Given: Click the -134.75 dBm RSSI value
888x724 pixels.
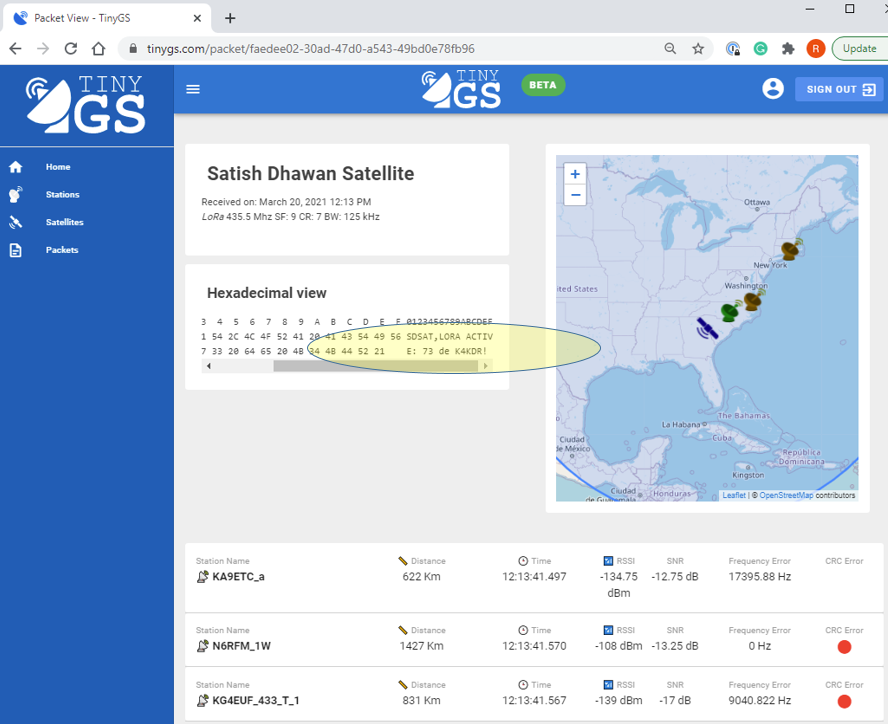Looking at the screenshot, I should (x=618, y=585).
